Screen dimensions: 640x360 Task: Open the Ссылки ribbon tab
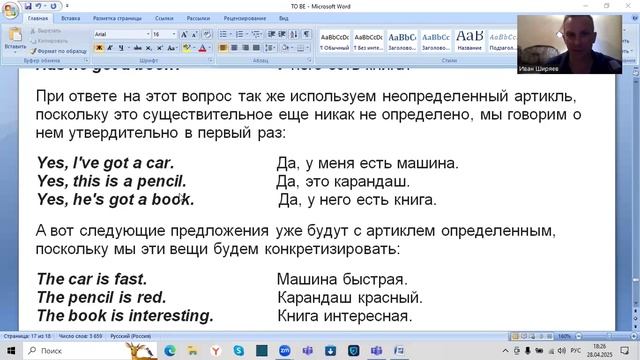(x=164, y=18)
